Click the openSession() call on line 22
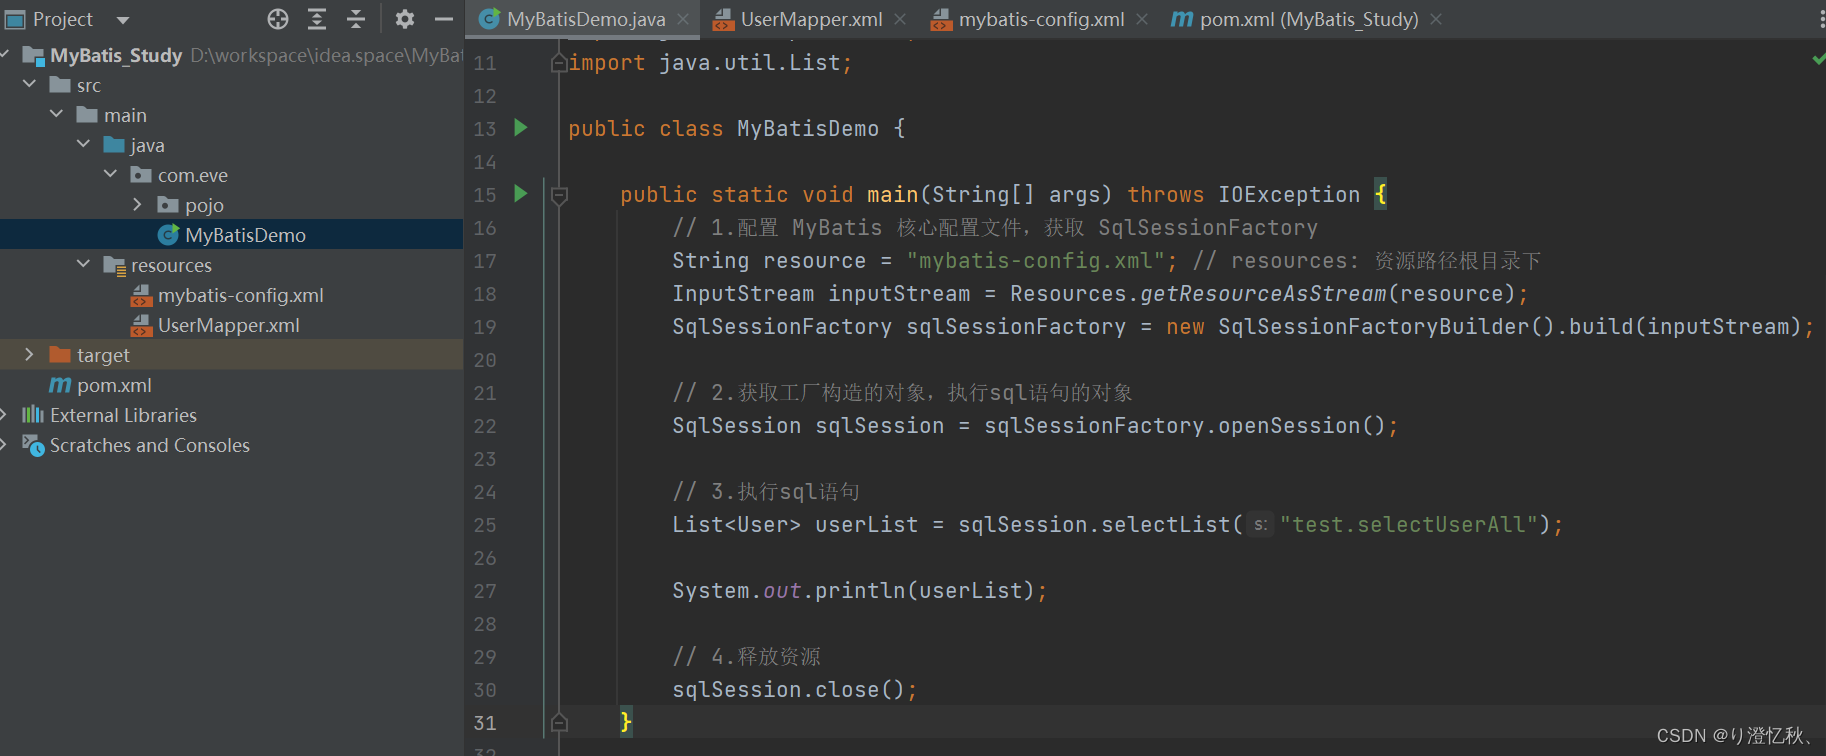This screenshot has width=1826, height=756. coord(1301,426)
